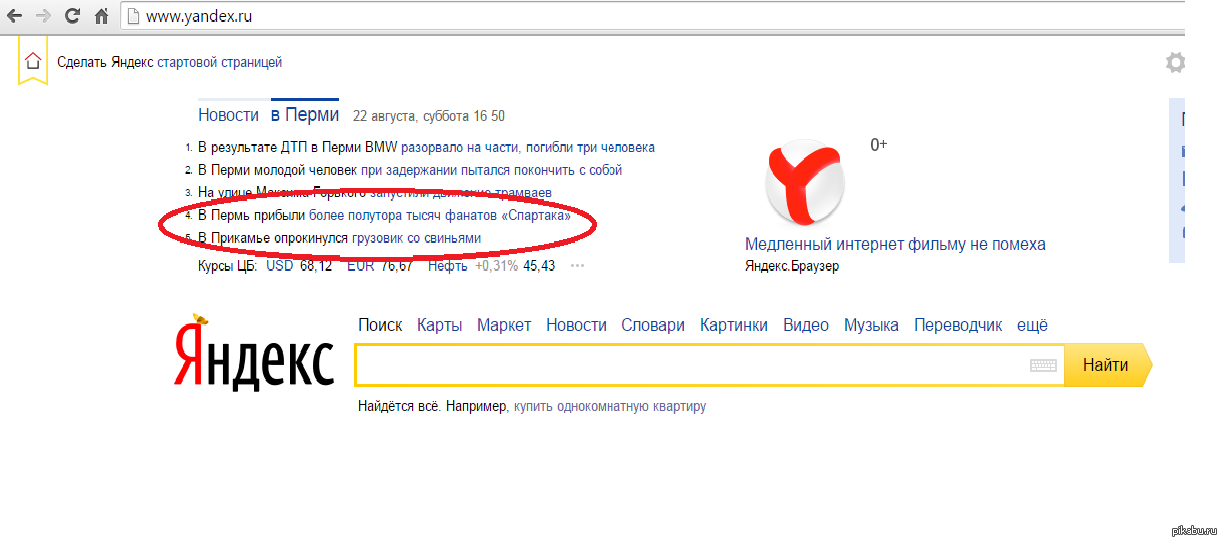Viewport: 1222px width, 542px height.
Task: Open the settings gear icon
Action: coord(1176,63)
